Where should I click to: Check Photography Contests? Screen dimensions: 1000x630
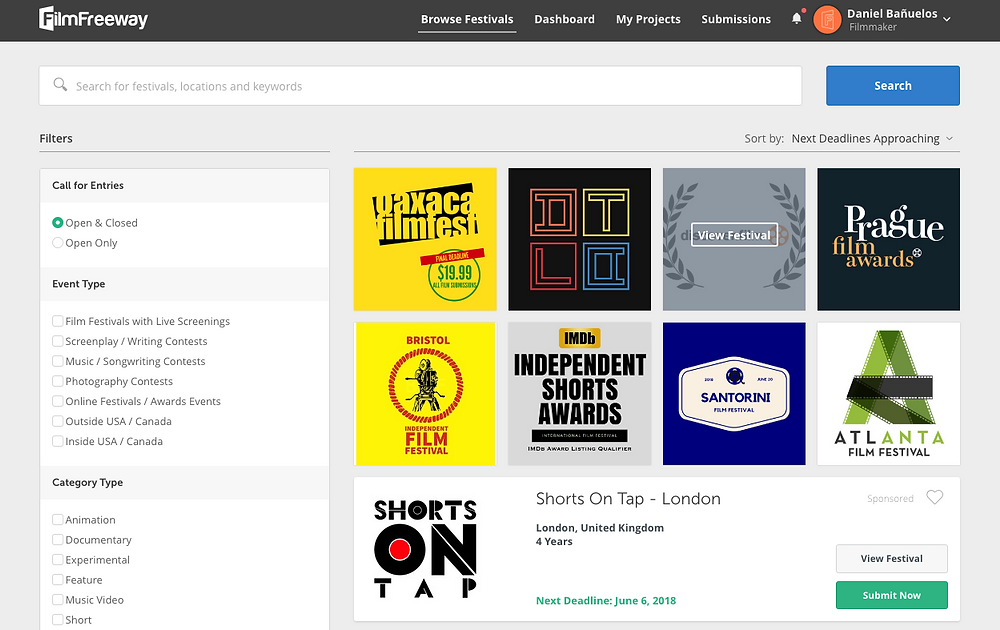click(57, 381)
